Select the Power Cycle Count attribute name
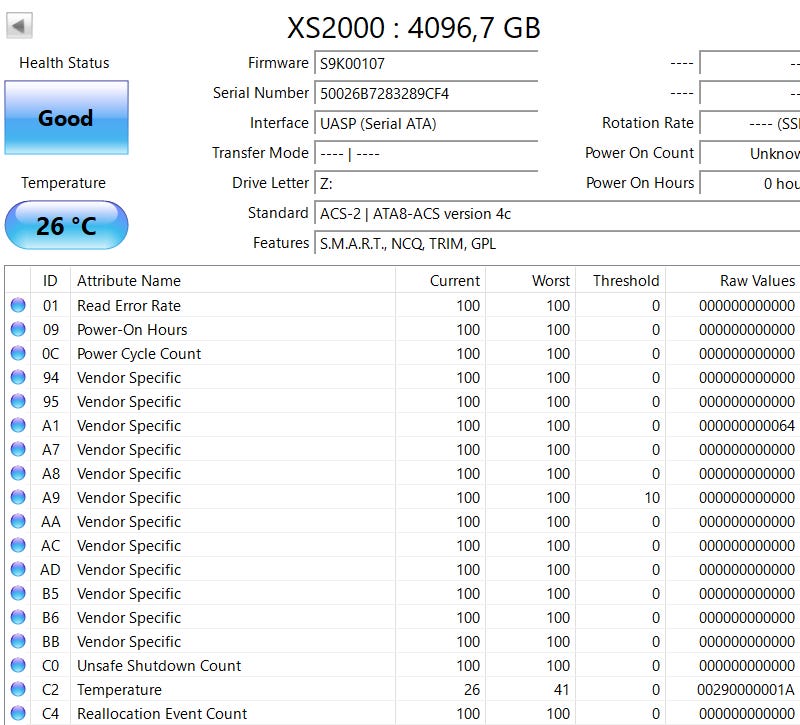The image size is (800, 725). click(139, 354)
